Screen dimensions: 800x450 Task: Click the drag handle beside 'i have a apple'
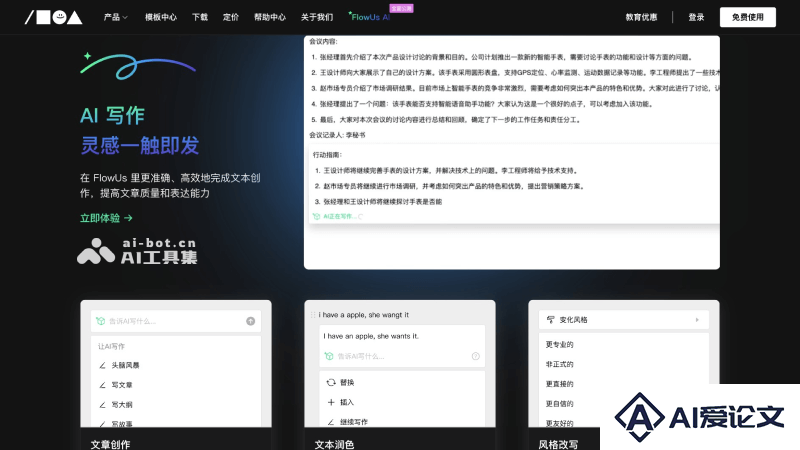(313, 315)
